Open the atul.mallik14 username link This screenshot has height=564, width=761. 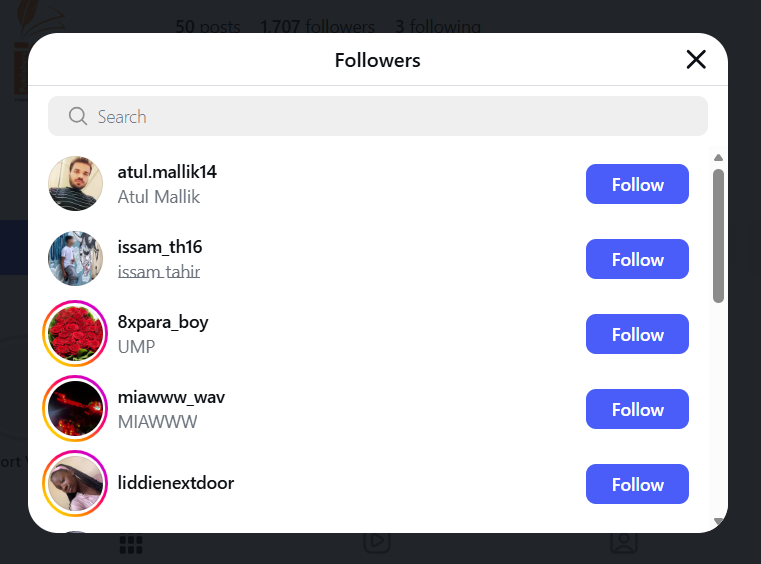coord(167,172)
